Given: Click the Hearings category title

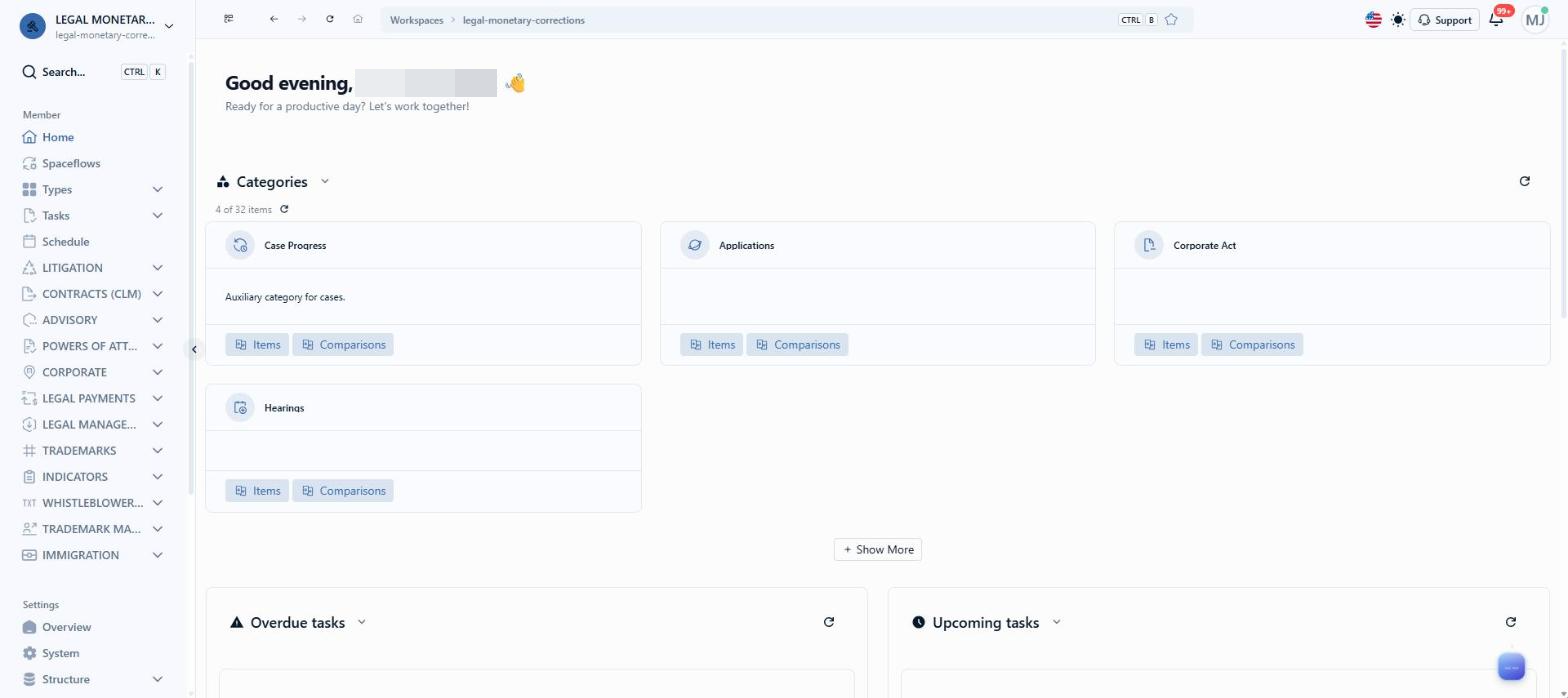Looking at the screenshot, I should point(284,408).
